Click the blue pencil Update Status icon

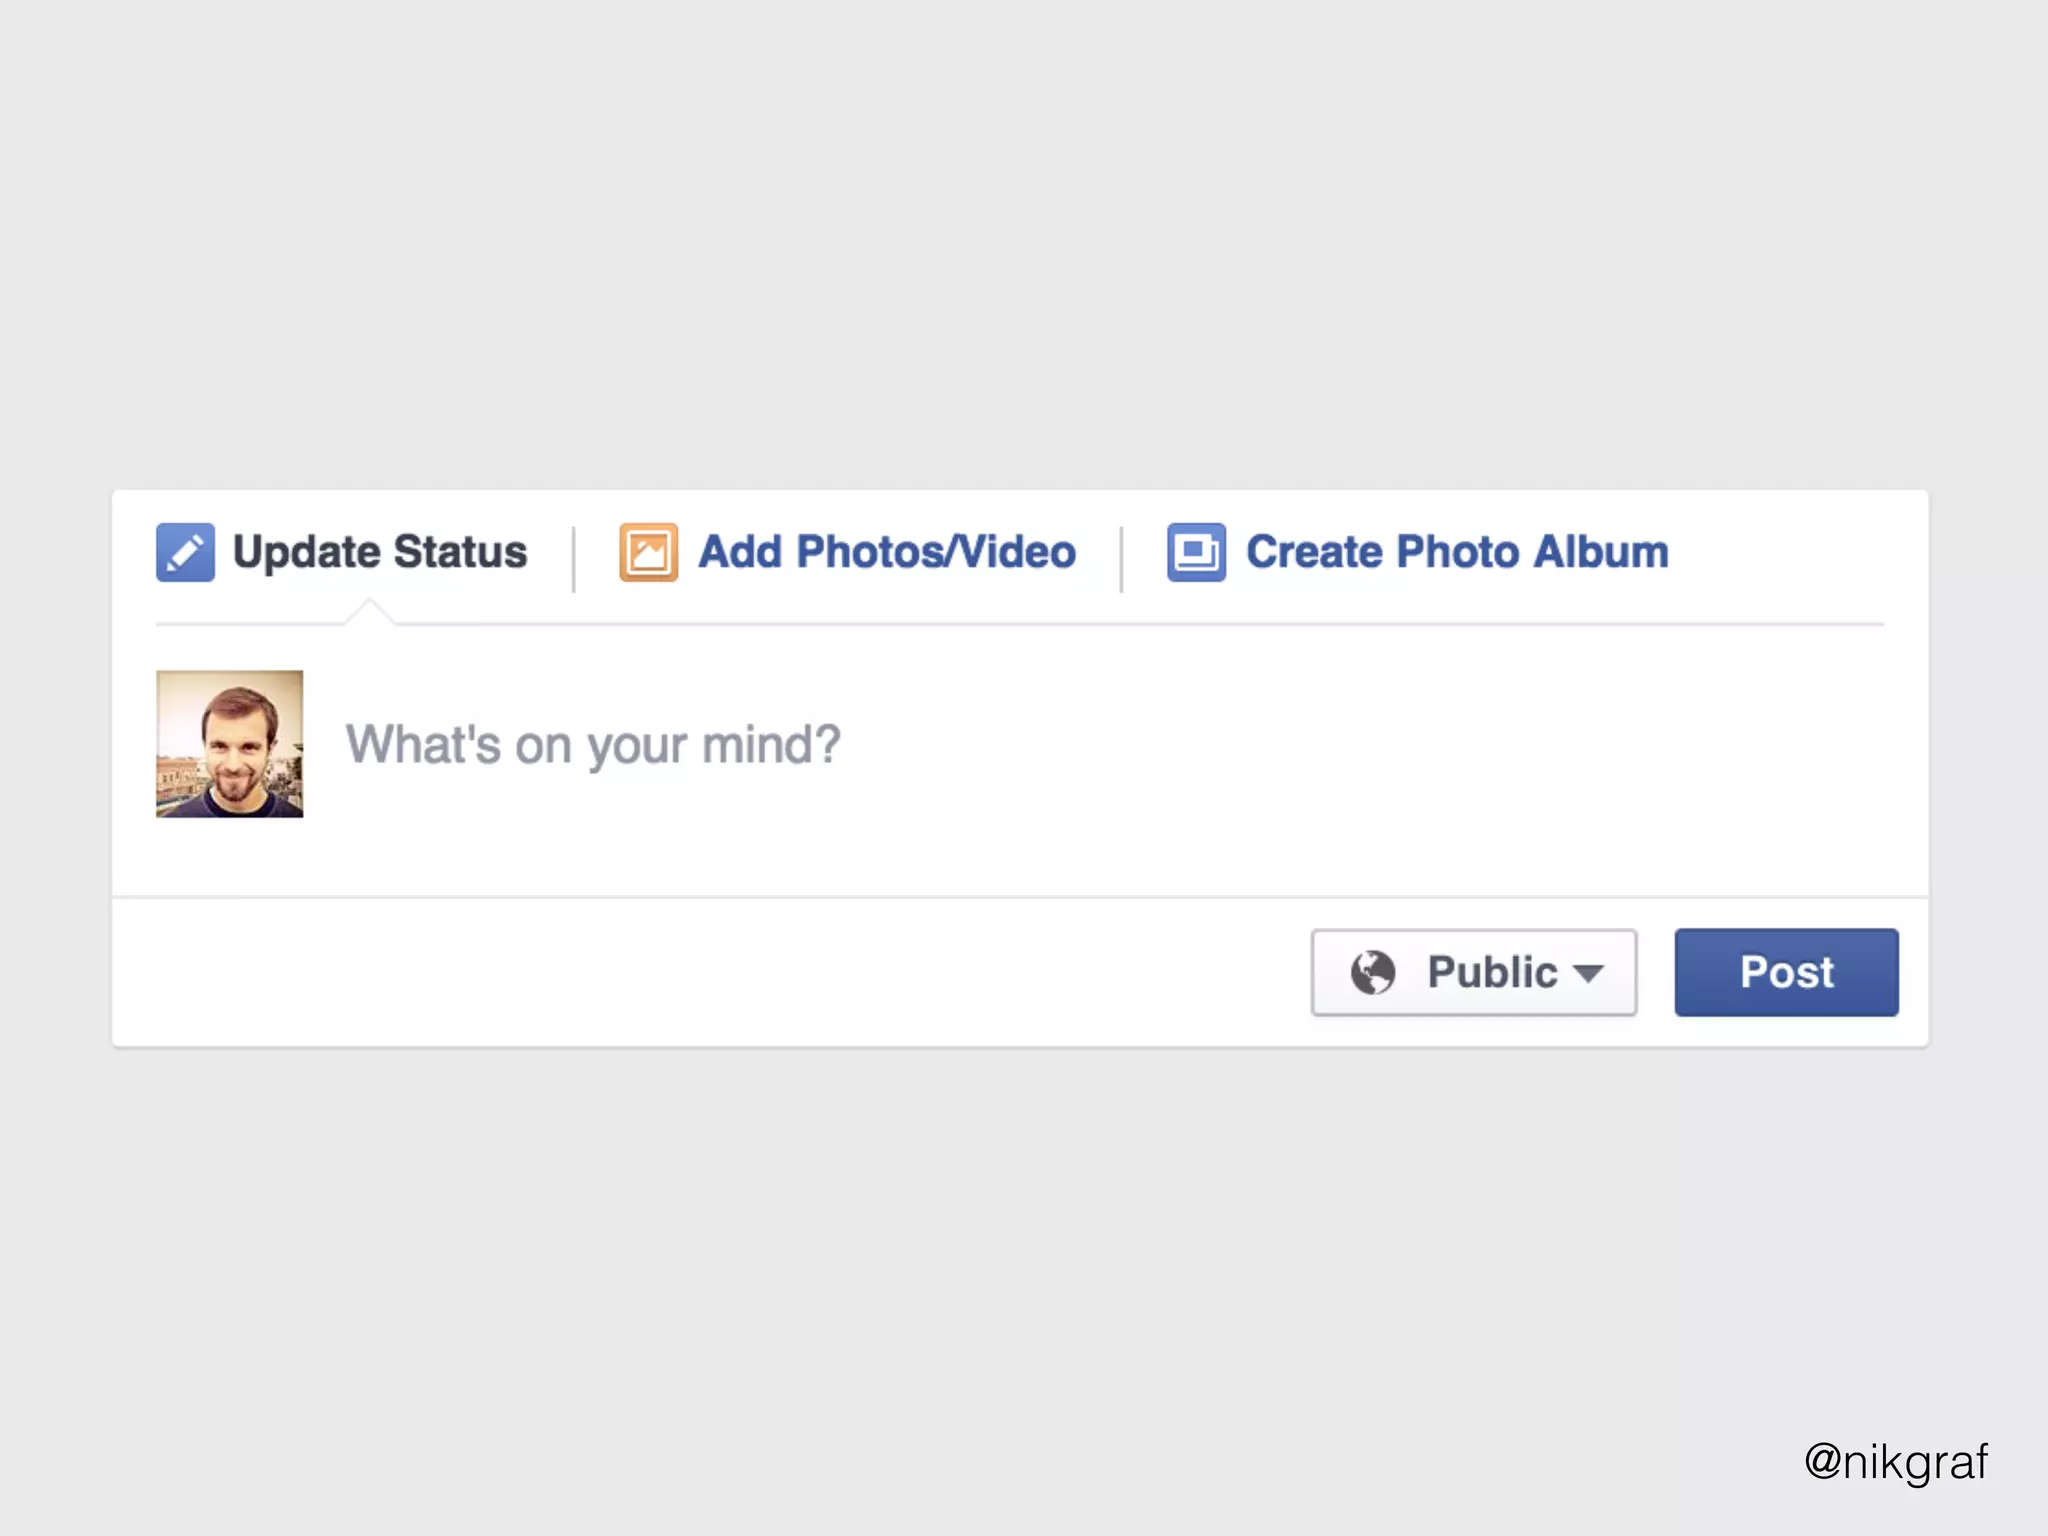(x=185, y=552)
